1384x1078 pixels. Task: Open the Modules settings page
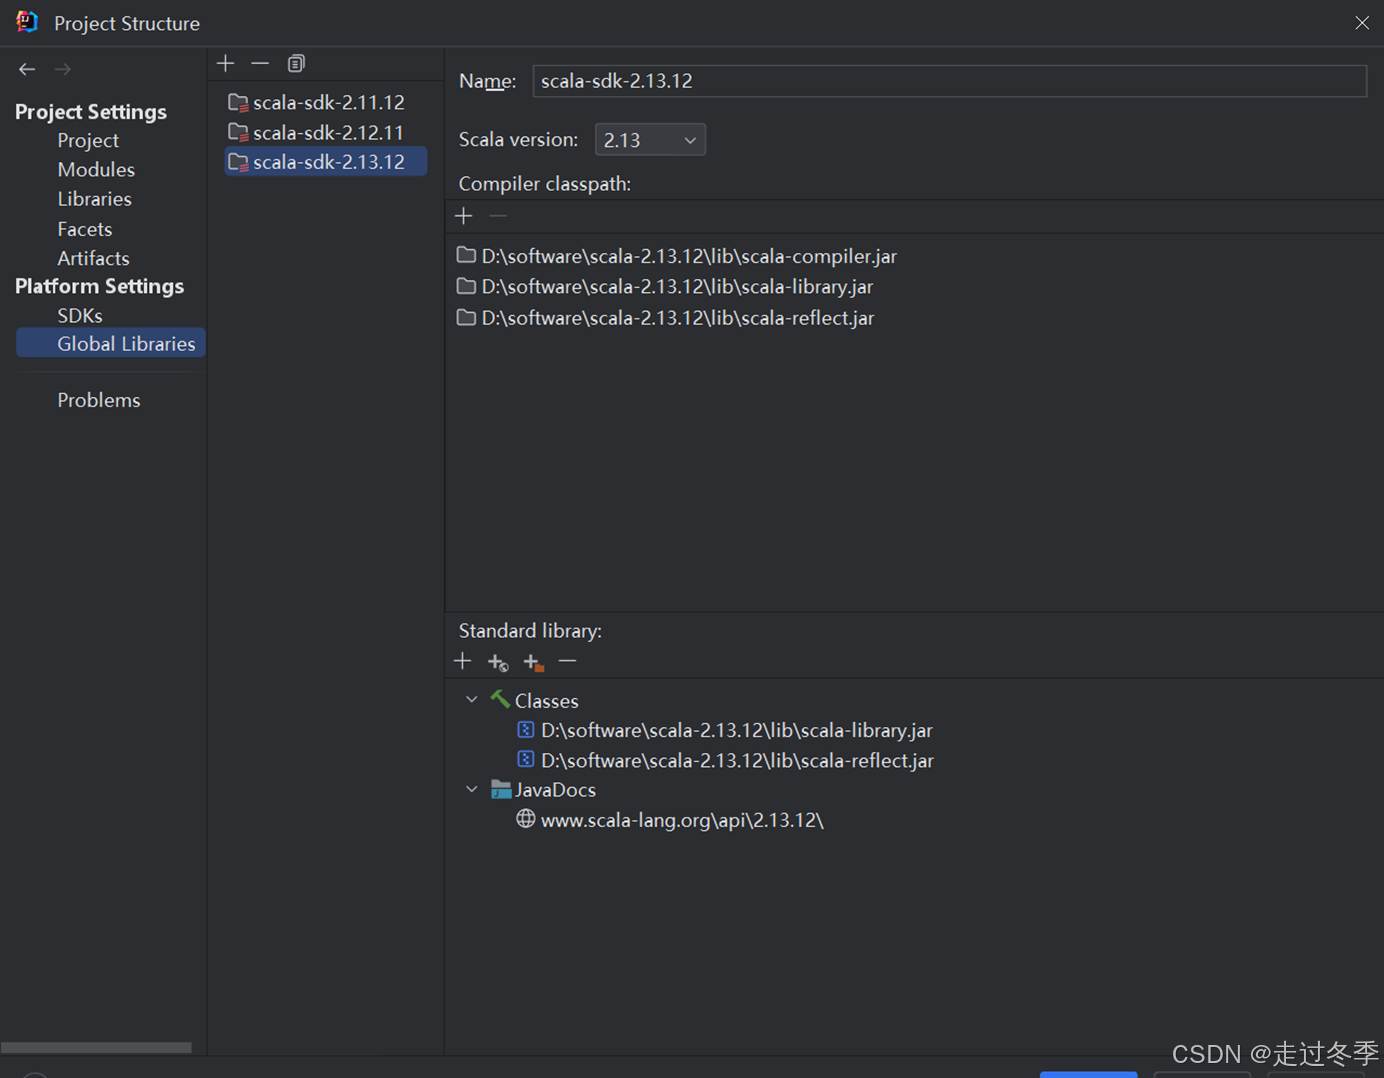point(96,169)
